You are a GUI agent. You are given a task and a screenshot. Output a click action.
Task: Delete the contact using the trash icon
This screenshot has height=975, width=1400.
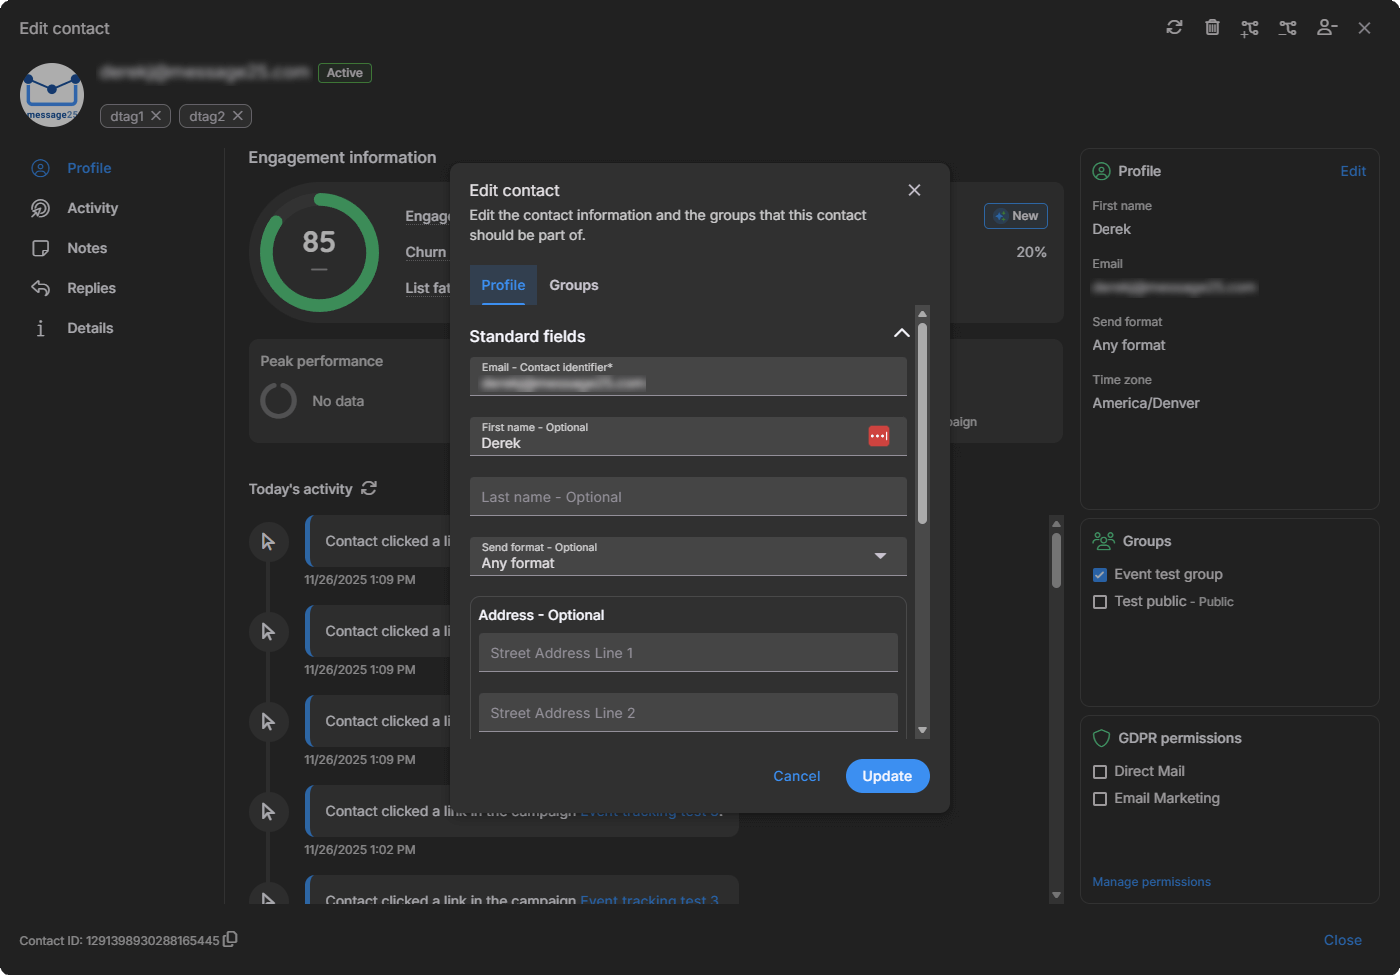(x=1212, y=27)
